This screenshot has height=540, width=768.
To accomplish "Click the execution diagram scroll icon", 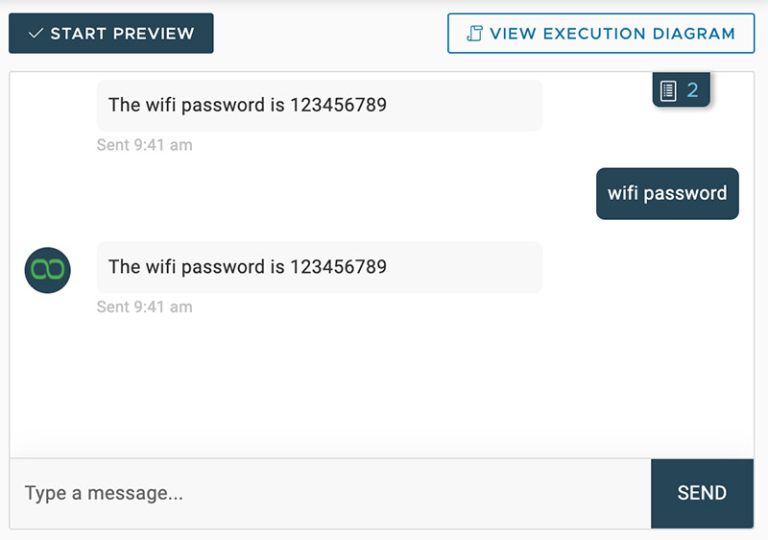I will pyautogui.click(x=475, y=34).
